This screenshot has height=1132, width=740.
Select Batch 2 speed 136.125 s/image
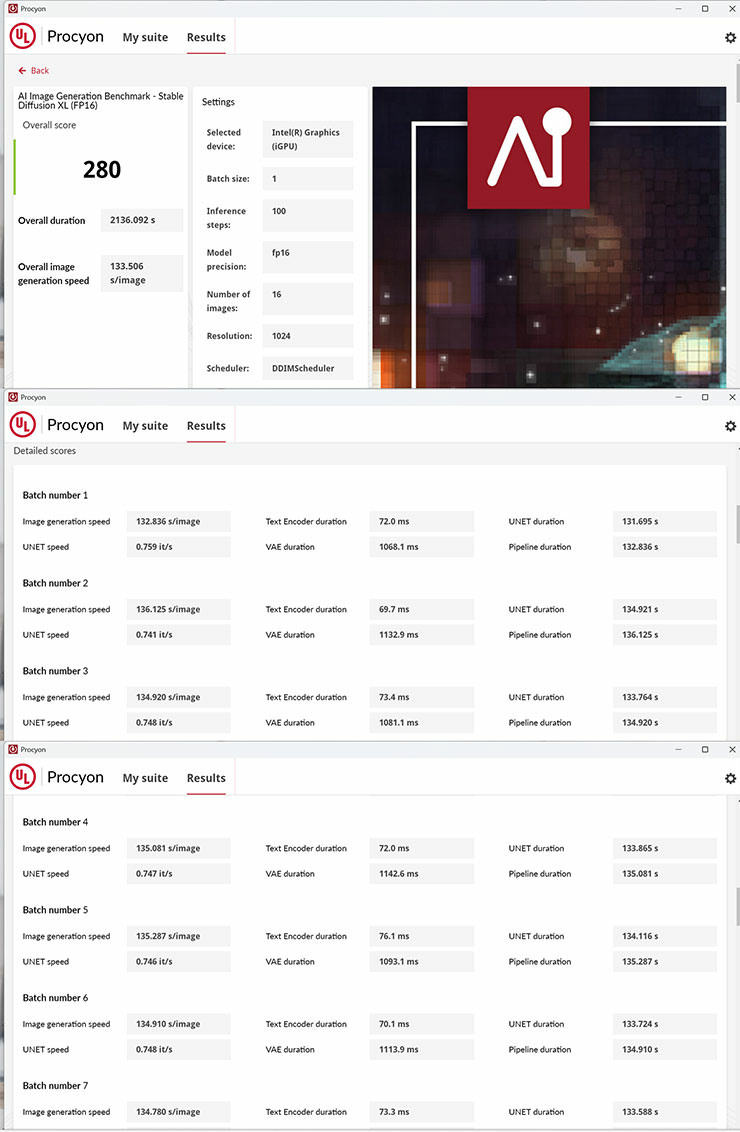point(178,609)
